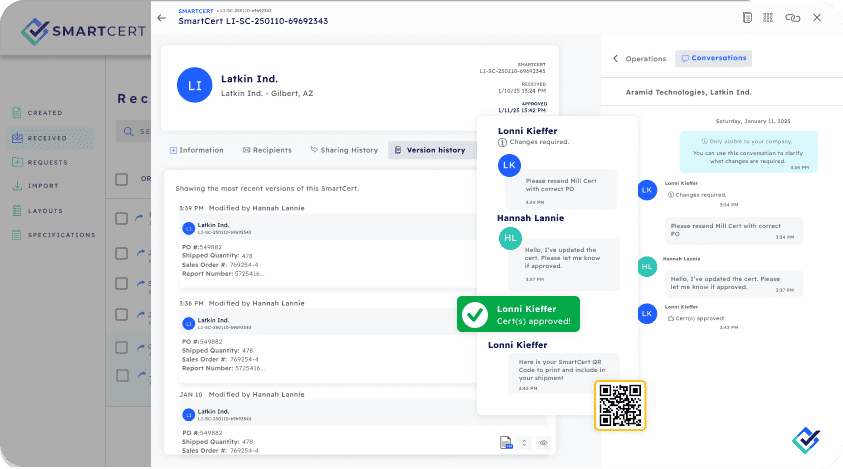Image resolution: width=843 pixels, height=469 pixels.
Task: Open the Sharing History tab
Action: [342, 150]
